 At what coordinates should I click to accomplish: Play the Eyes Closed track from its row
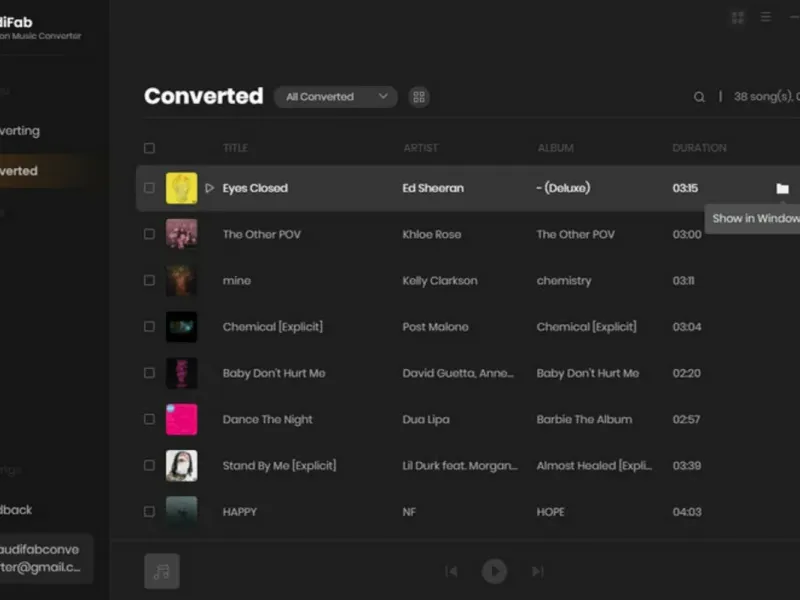point(209,188)
